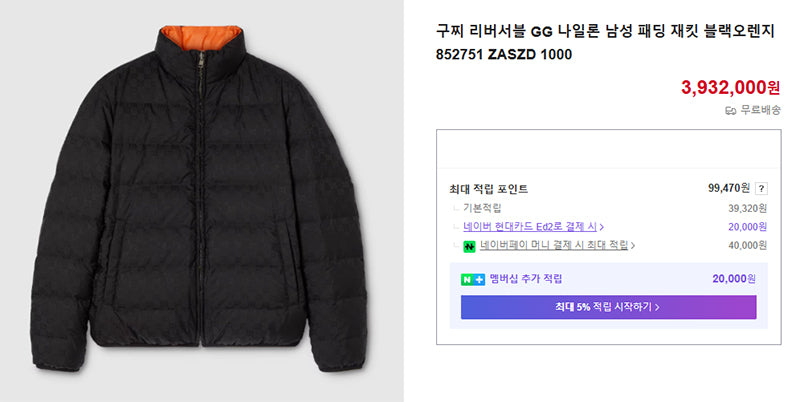
Task: Open the 네이버 현대카드 Ed2로 결제 시 link
Action: 530,227
